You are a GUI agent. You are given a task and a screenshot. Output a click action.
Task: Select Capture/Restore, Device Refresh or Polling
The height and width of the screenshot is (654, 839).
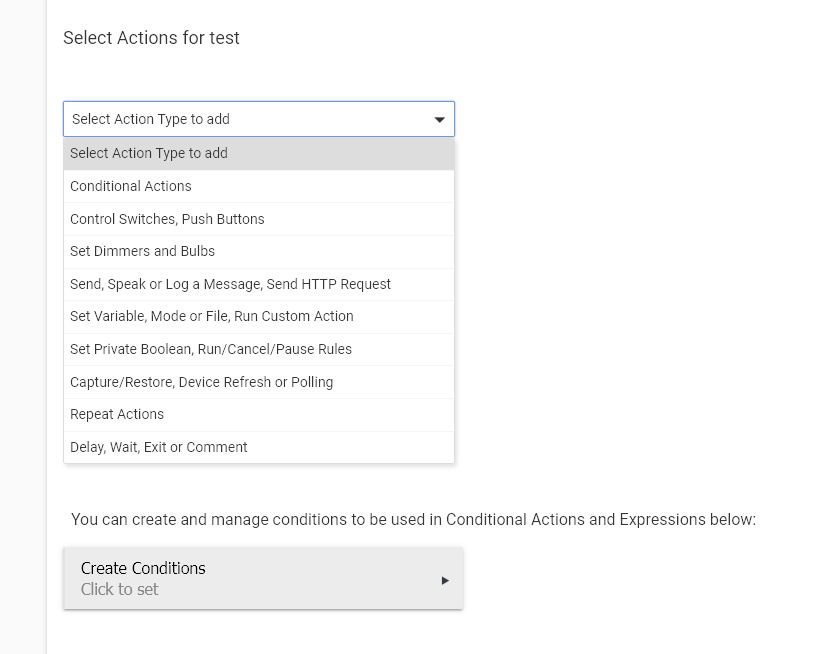(x=259, y=382)
